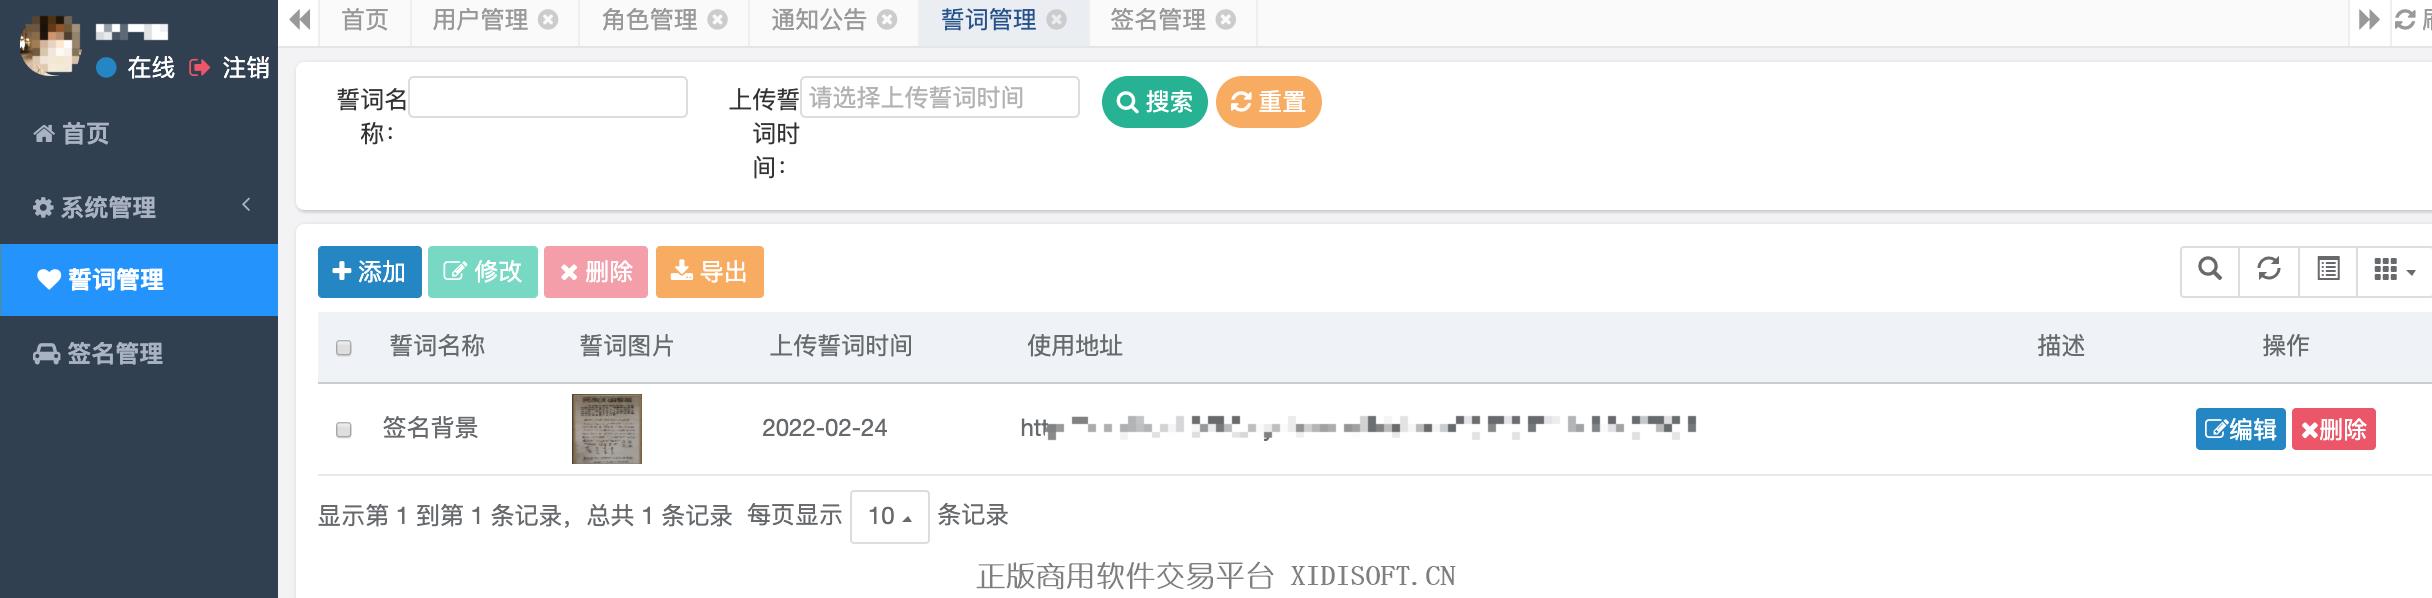This screenshot has height=598, width=2432.
Task: Click the 注销 logout icon
Action: click(199, 68)
